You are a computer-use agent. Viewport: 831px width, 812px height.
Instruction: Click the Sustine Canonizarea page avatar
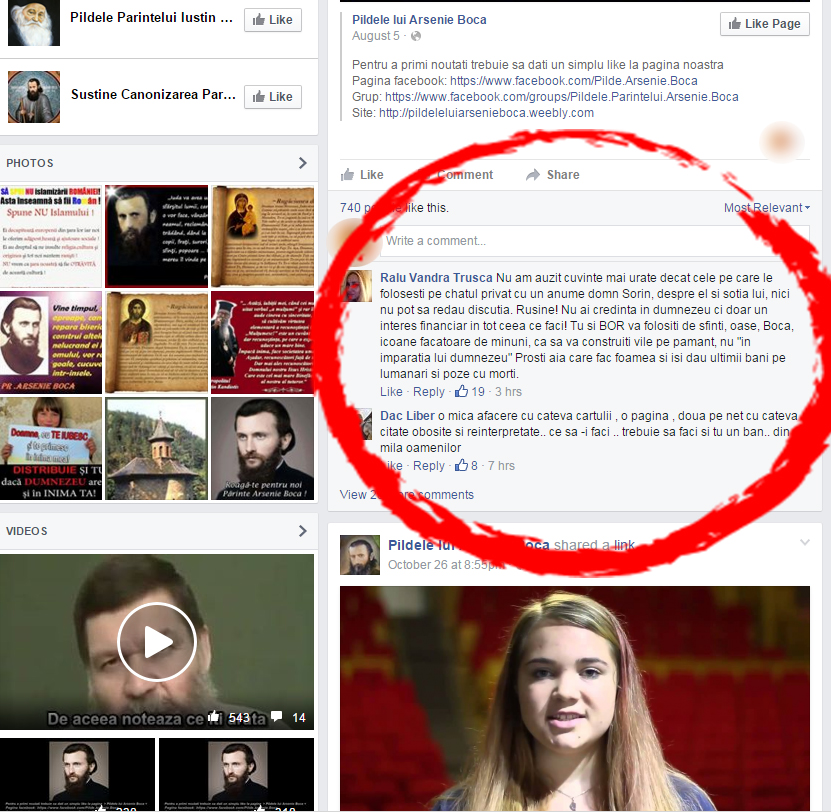coord(34,97)
